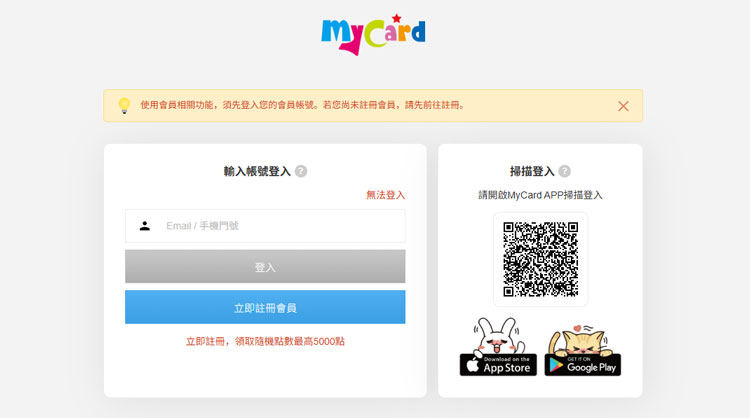Open the Download on the App Store badge
Screen dimensions: 750x418
[x=498, y=364]
